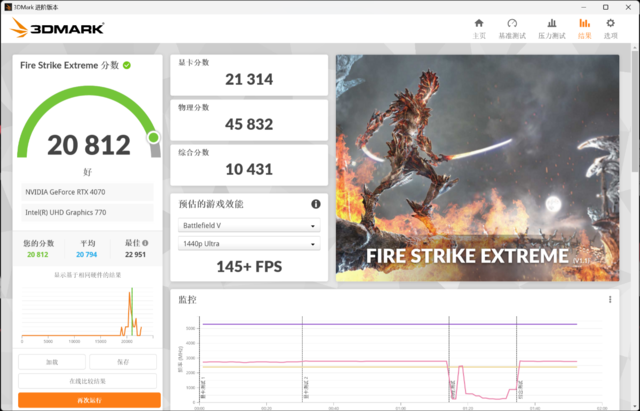Switch to the Benchmarks (基准测试) tab
Viewport: 640px width, 411px height.
pos(512,29)
